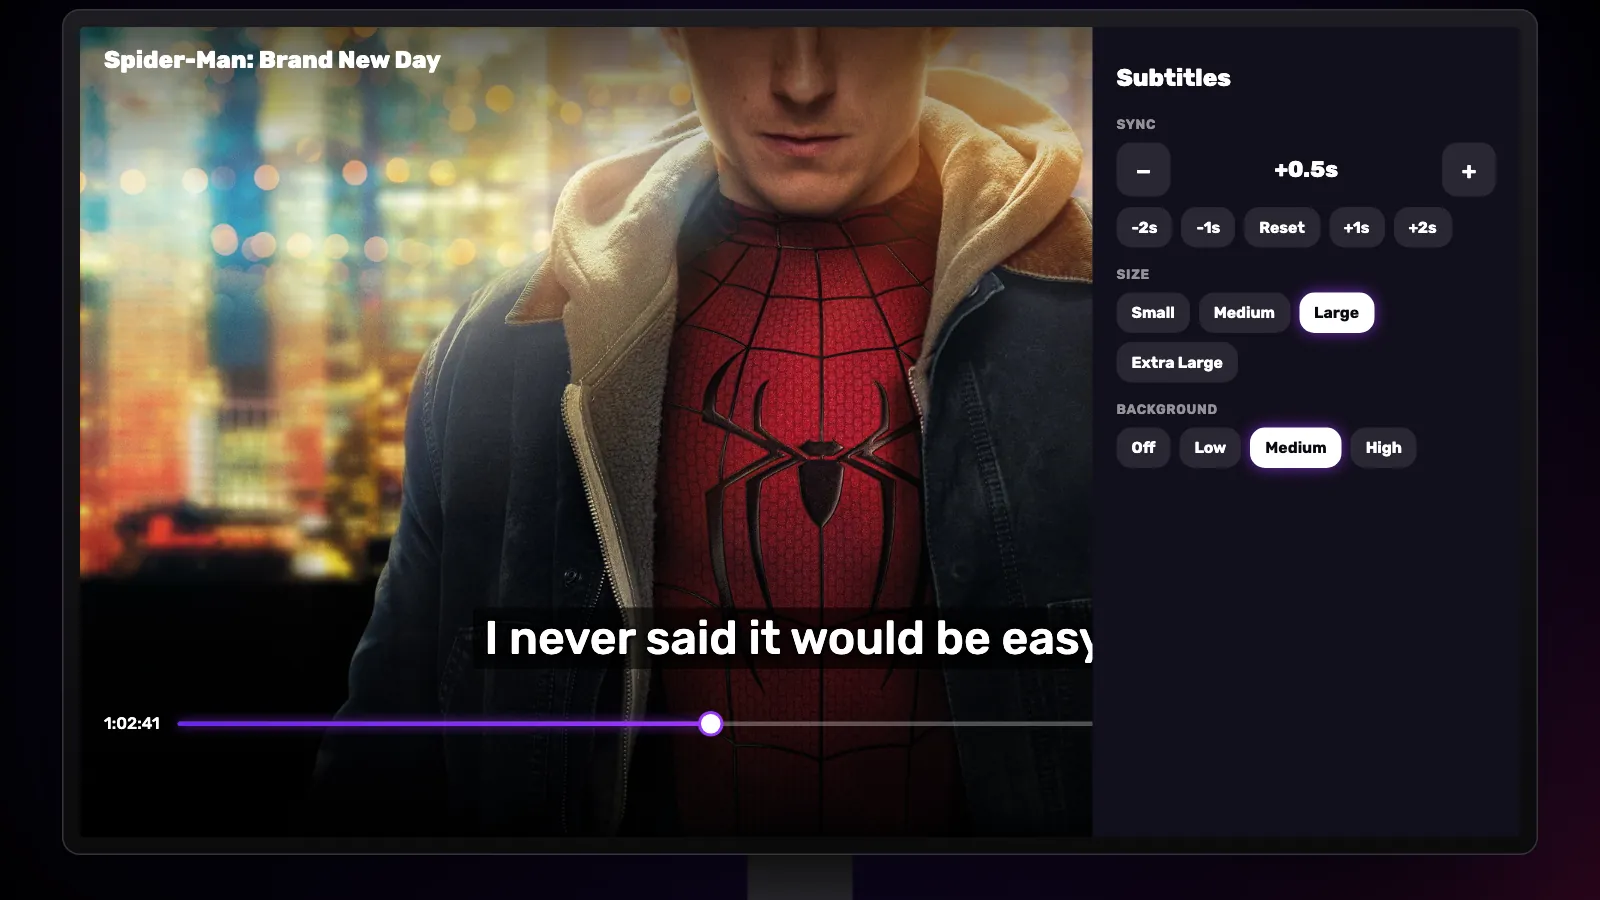Increase subtitle sync with plus button
The height and width of the screenshot is (900, 1600).
(1468, 170)
